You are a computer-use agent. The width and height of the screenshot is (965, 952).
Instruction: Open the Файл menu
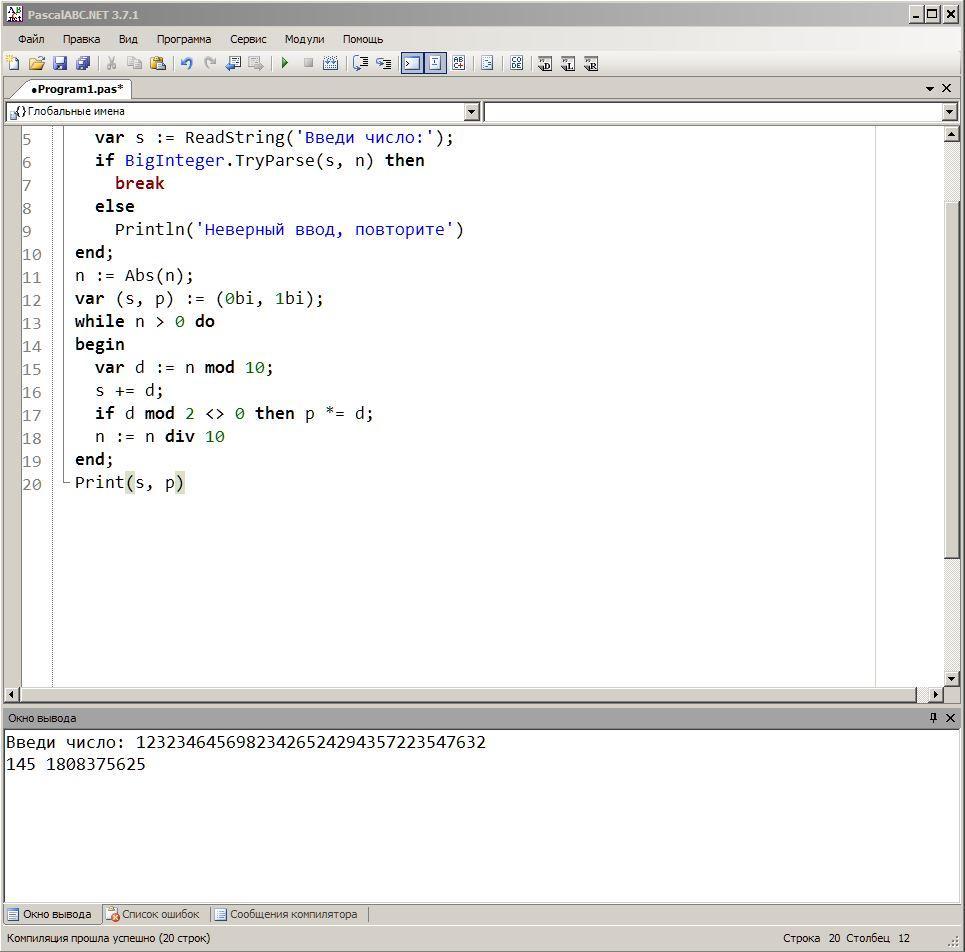[x=31, y=39]
